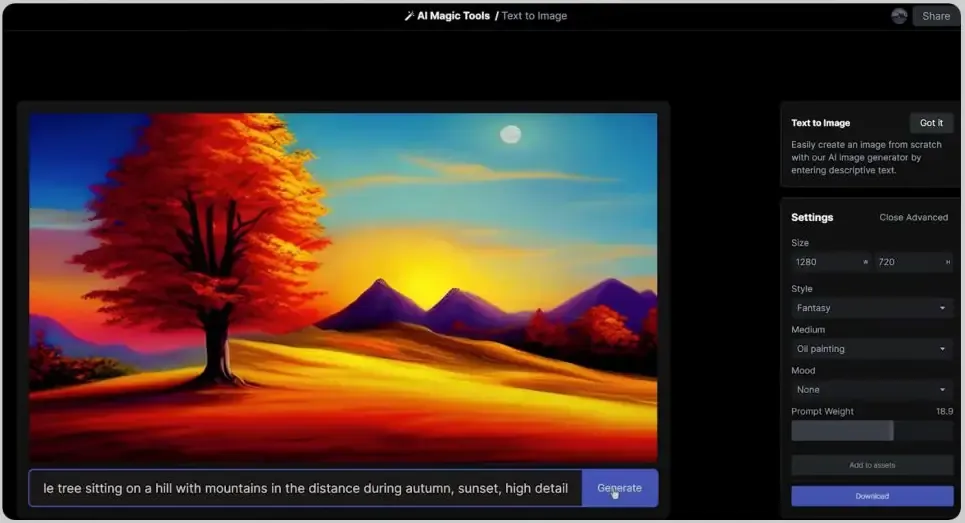Image resolution: width=965 pixels, height=523 pixels.
Task: Open the Medium dropdown set to Oil painting
Action: [872, 349]
